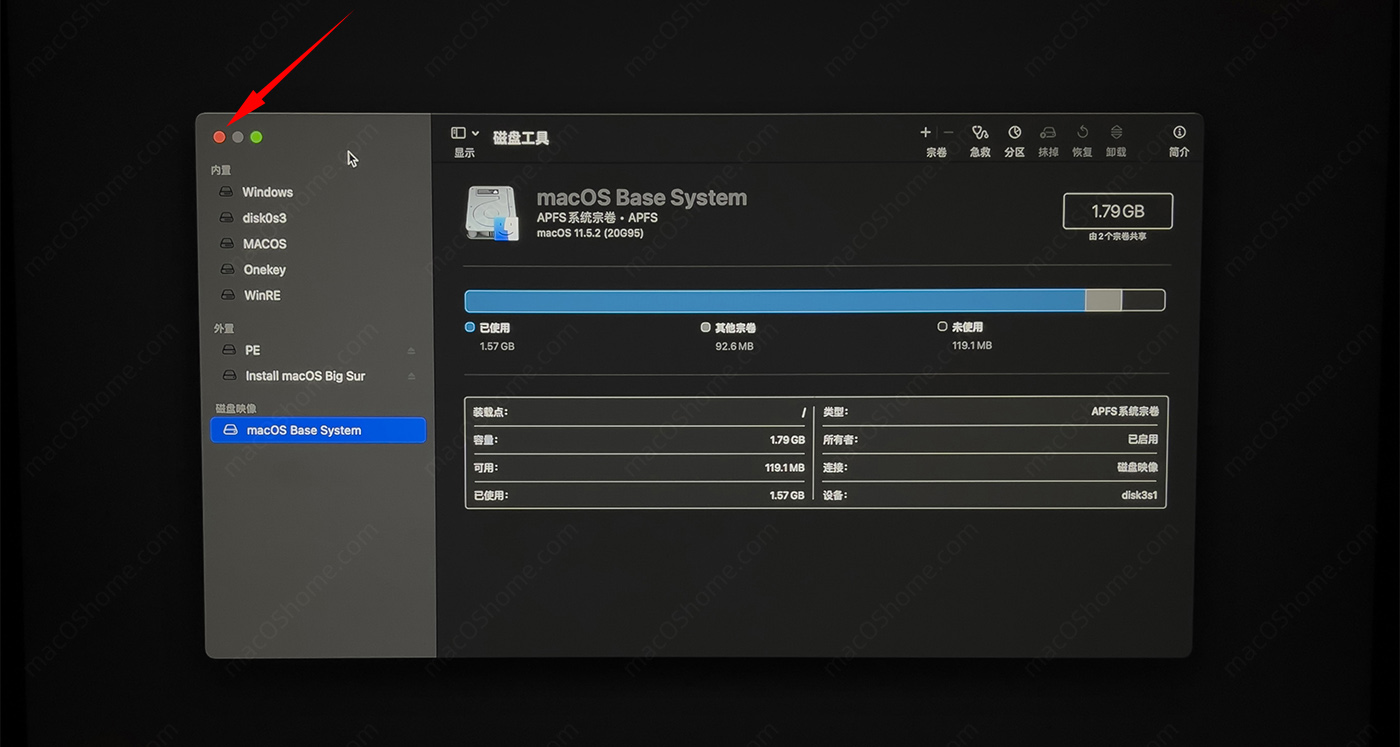Click the 卸载 unmount icon
Image resolution: width=1400 pixels, height=747 pixels.
[1116, 132]
